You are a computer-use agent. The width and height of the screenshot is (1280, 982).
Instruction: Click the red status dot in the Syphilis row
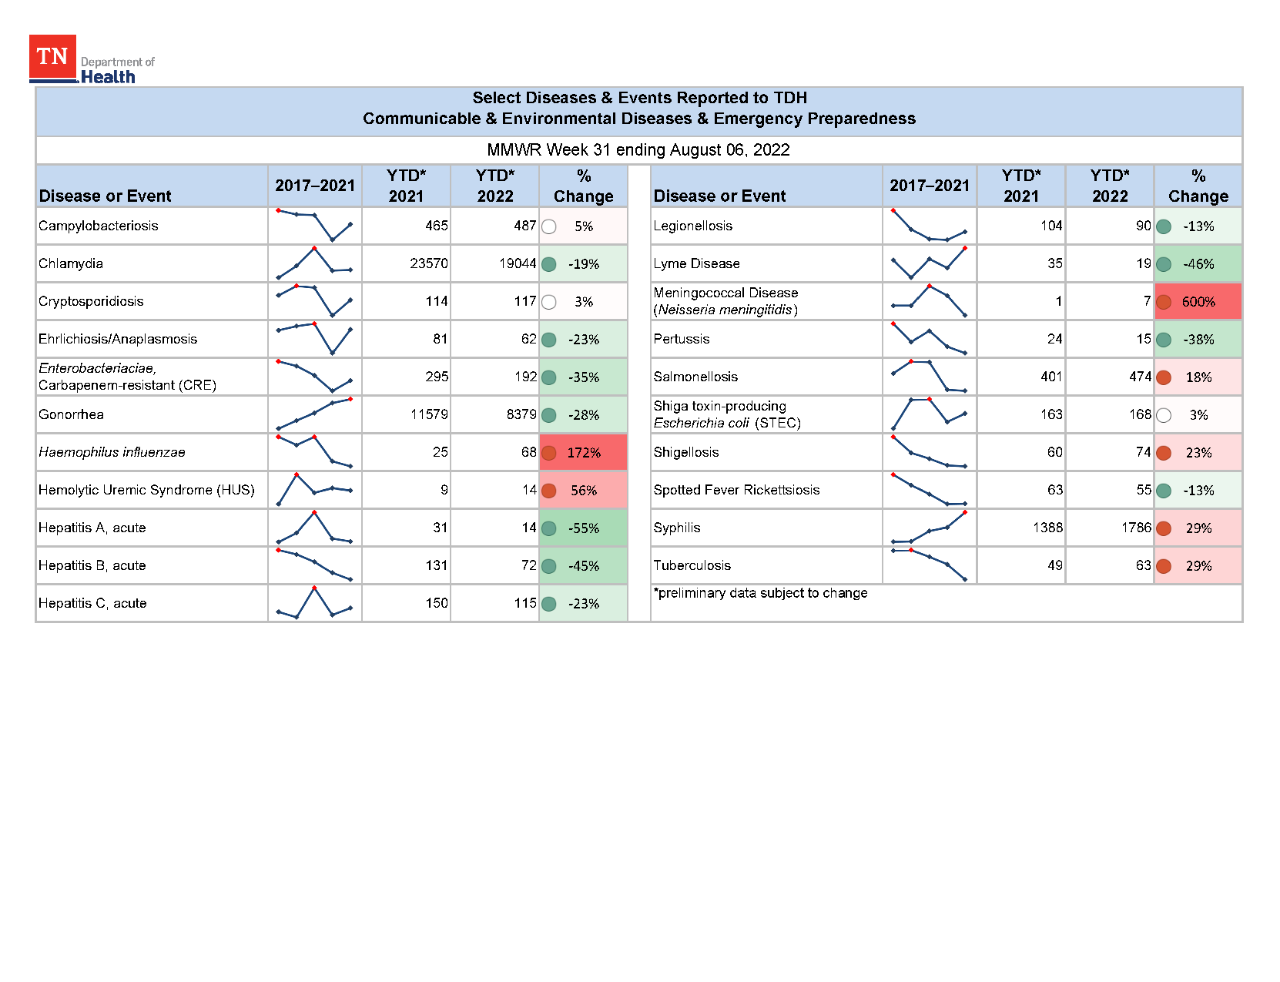point(1164,529)
